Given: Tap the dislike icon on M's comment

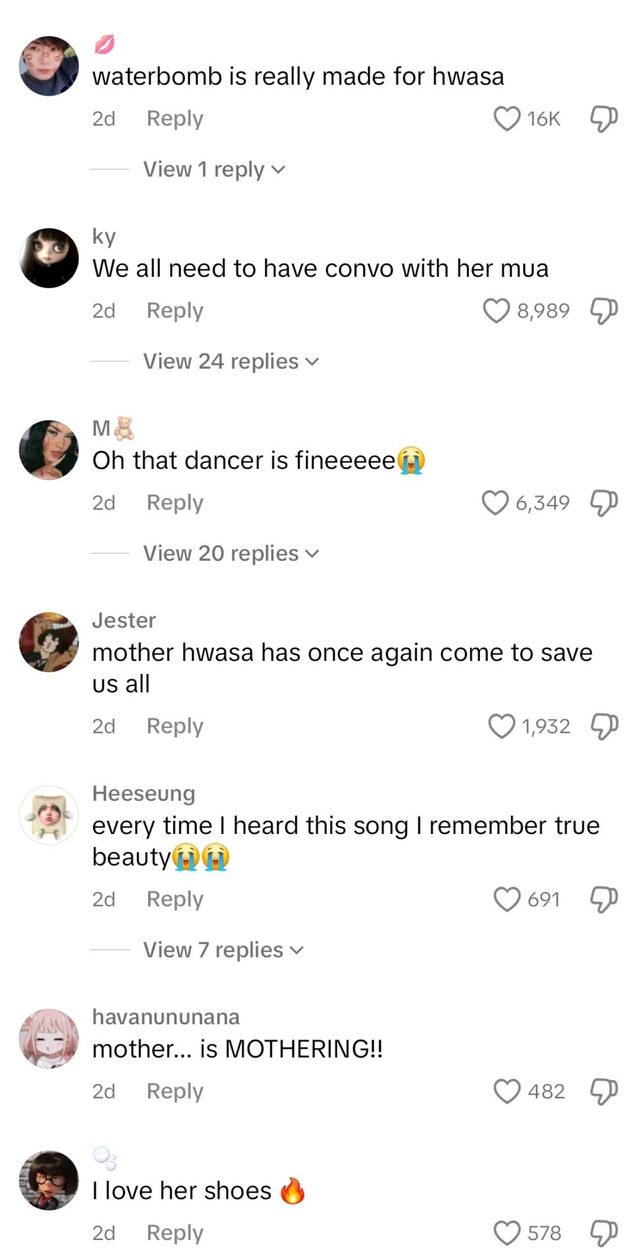Looking at the screenshot, I should pyautogui.click(x=604, y=503).
